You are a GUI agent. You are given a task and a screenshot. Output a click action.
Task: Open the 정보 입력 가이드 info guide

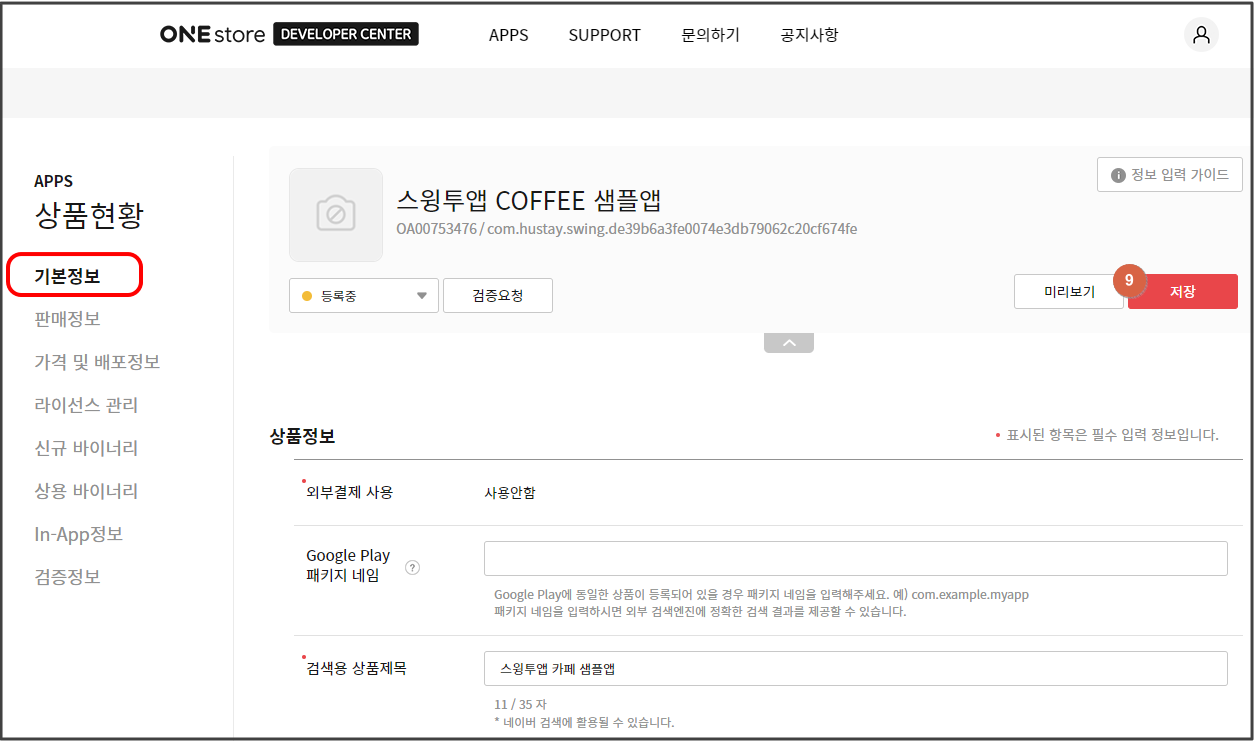click(1169, 175)
